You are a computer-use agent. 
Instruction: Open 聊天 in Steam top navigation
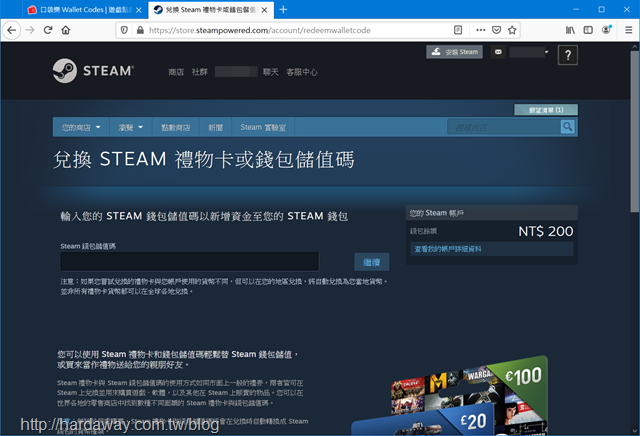coord(271,72)
